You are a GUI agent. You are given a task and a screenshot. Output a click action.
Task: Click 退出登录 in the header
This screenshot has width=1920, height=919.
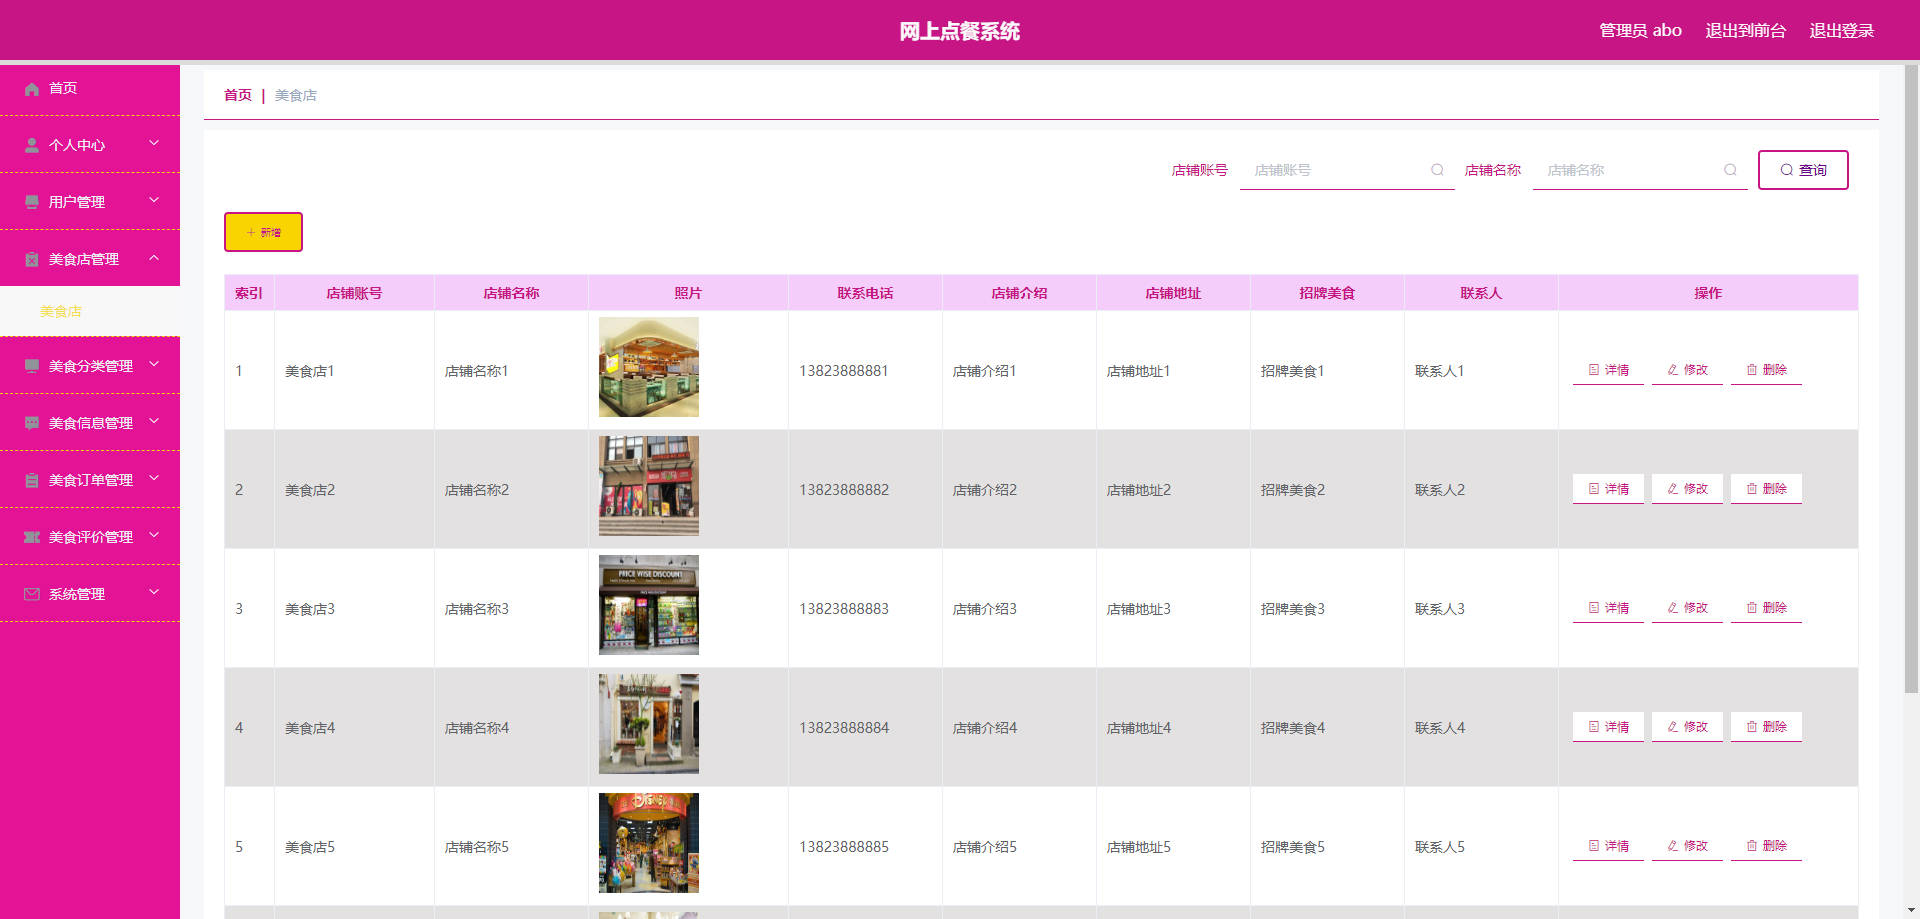pyautogui.click(x=1842, y=30)
